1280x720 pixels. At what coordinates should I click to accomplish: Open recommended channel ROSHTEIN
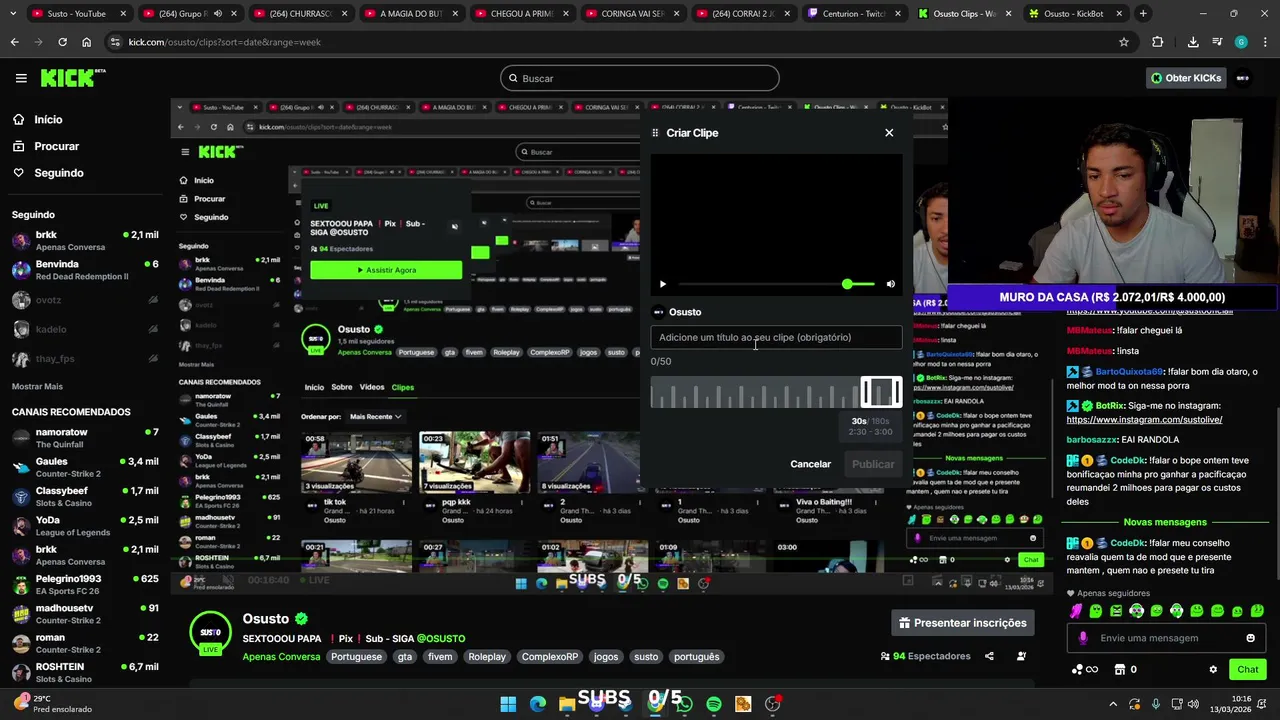tap(85, 672)
